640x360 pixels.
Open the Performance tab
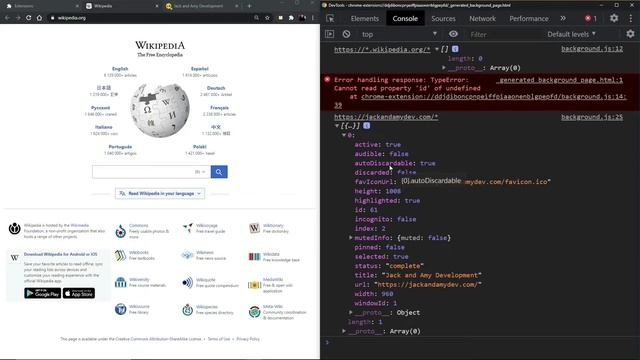click(x=529, y=18)
